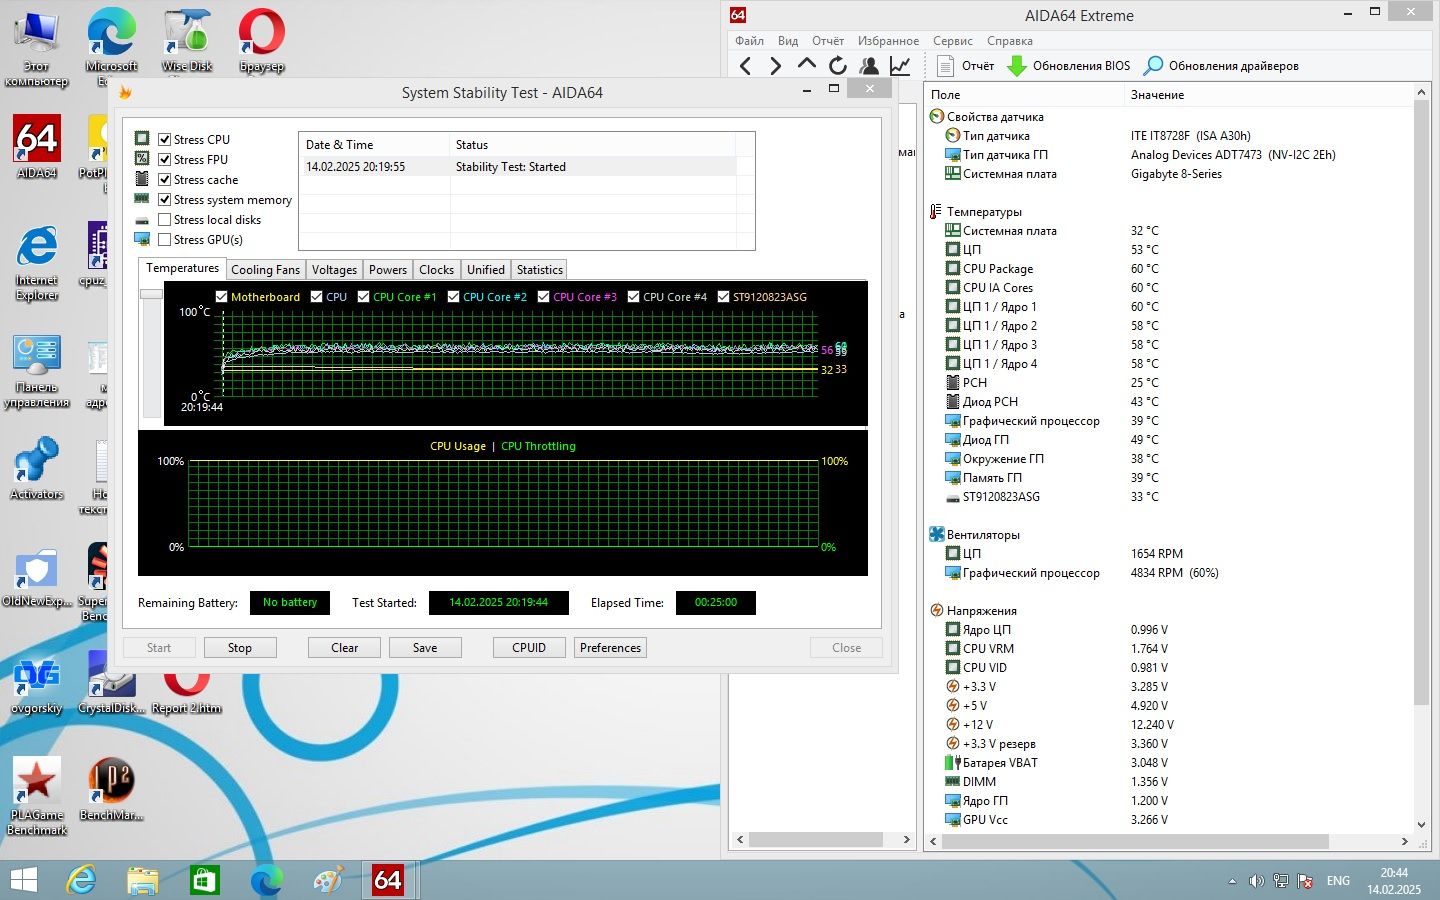
Task: Click AIDA64 icon in the taskbar
Action: pyautogui.click(x=388, y=880)
